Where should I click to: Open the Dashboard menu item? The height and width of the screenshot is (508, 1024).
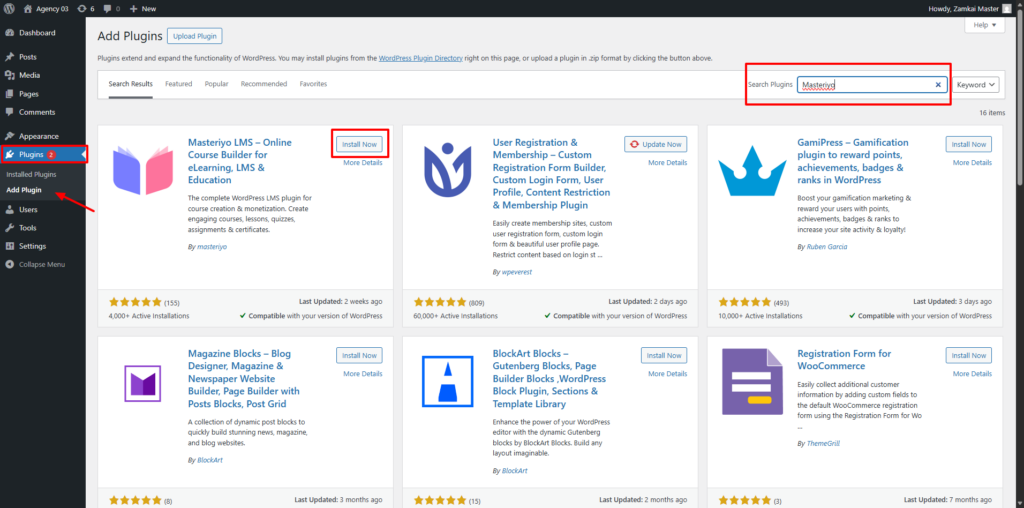(x=36, y=33)
